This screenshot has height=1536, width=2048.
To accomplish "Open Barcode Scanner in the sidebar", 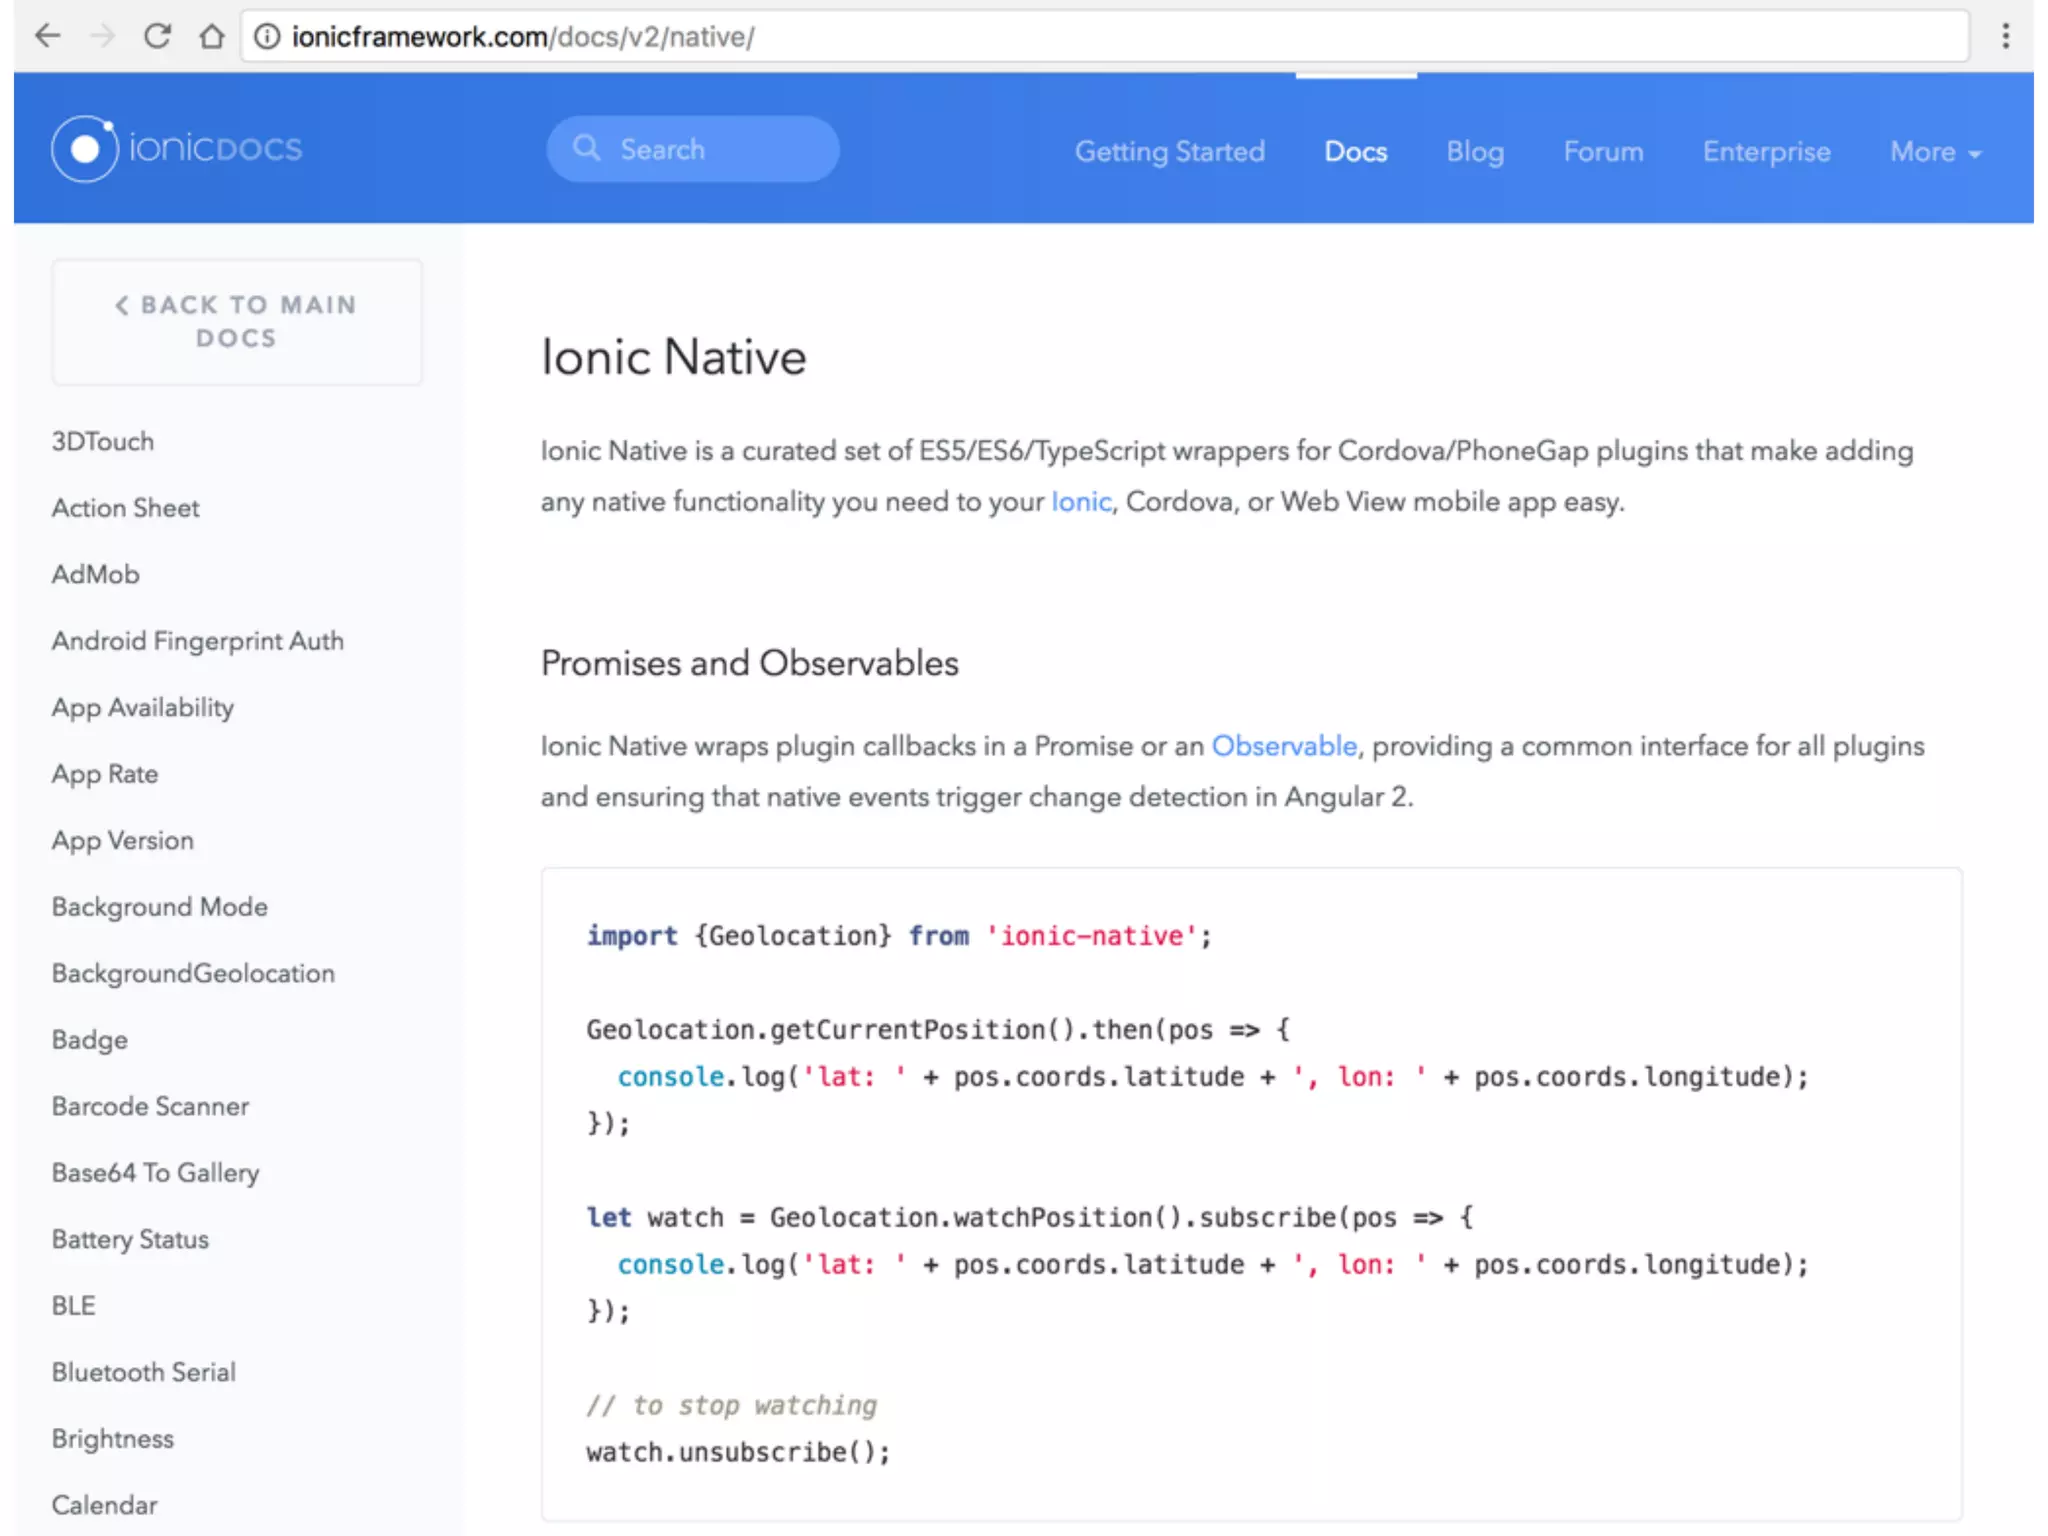I will point(150,1107).
